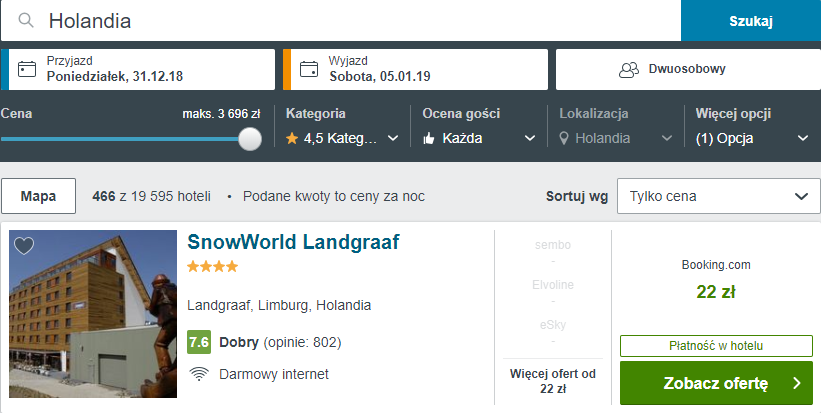Click the orange star category icon
Viewport: 821px width, 413px height.
(x=292, y=139)
